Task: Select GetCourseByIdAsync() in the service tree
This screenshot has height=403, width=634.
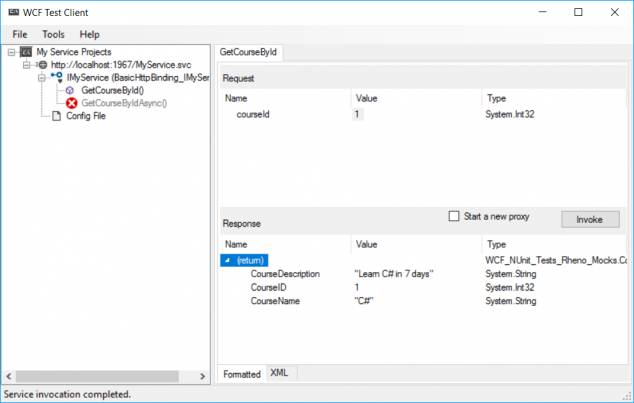Action: tap(124, 103)
